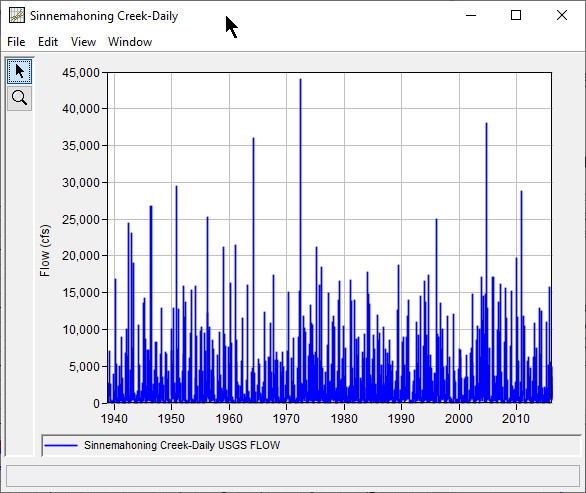Click the blue legend line sample
Viewport: 586px width, 493px height.
(61, 445)
